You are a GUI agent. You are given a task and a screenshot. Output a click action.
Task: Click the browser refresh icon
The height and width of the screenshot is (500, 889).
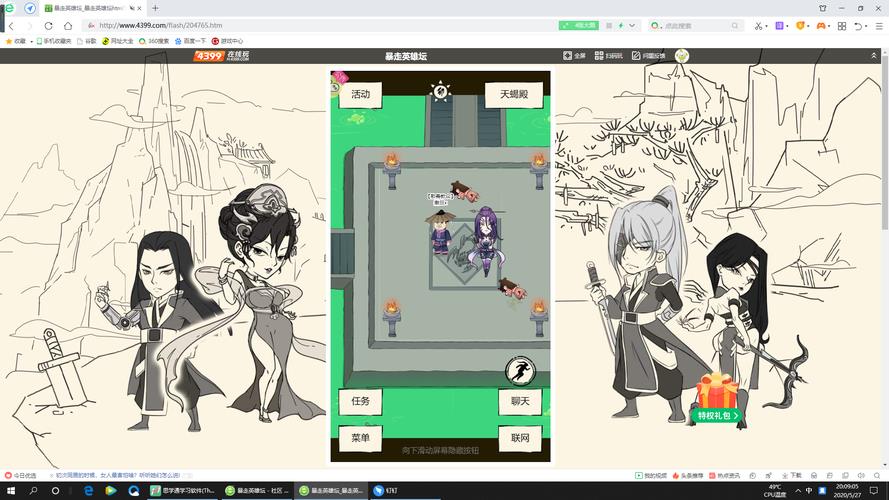(48, 25)
